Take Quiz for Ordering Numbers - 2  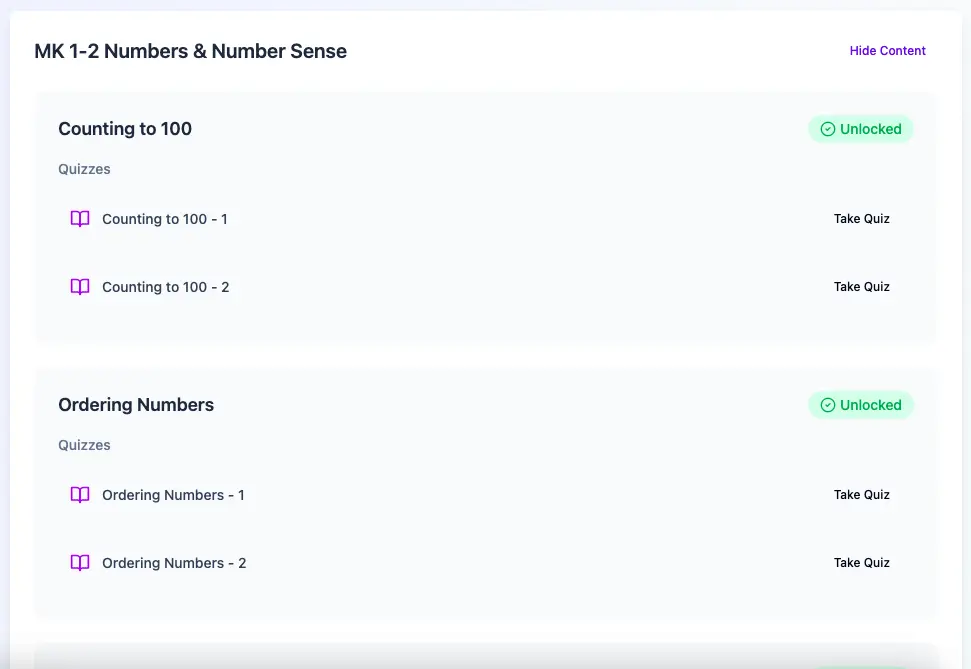[861, 563]
